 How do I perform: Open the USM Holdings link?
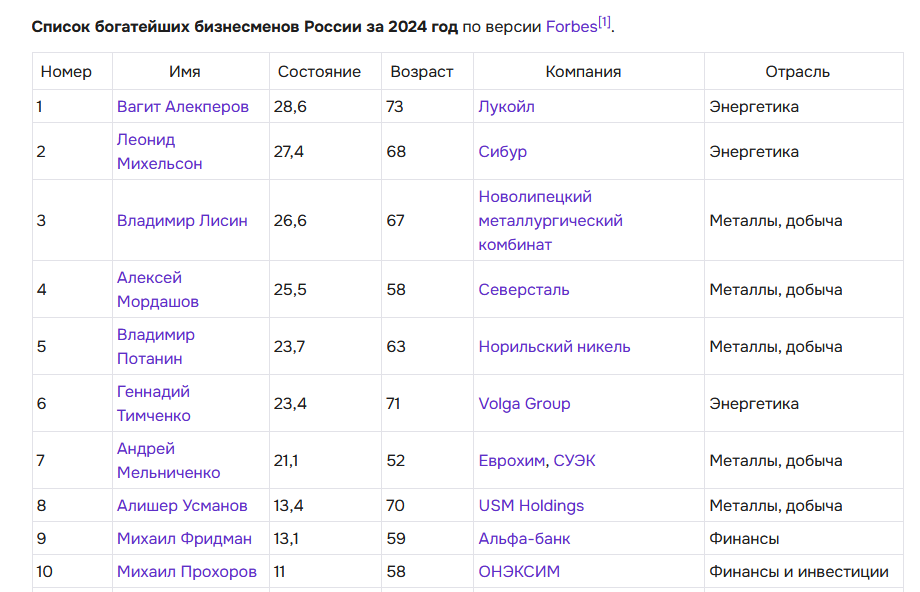pos(531,506)
